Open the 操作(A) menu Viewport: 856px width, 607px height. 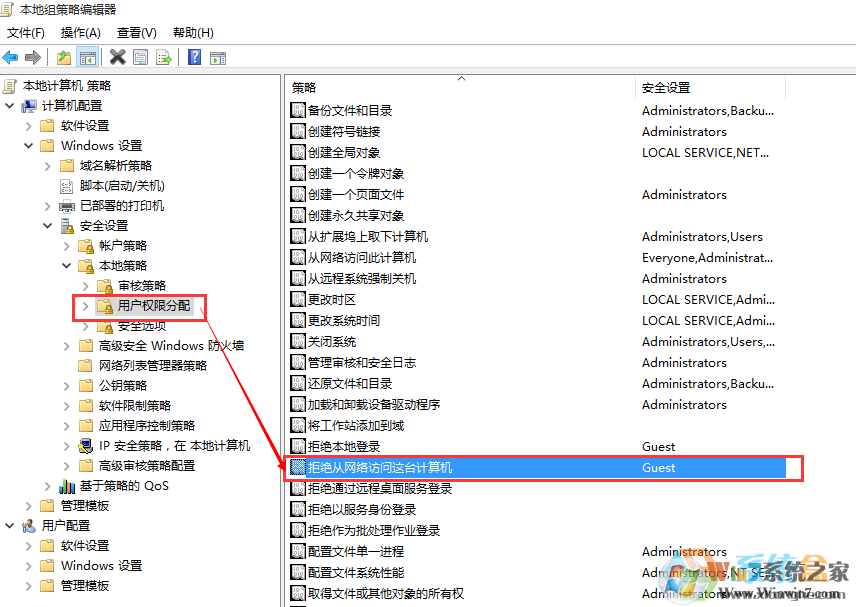click(x=81, y=33)
